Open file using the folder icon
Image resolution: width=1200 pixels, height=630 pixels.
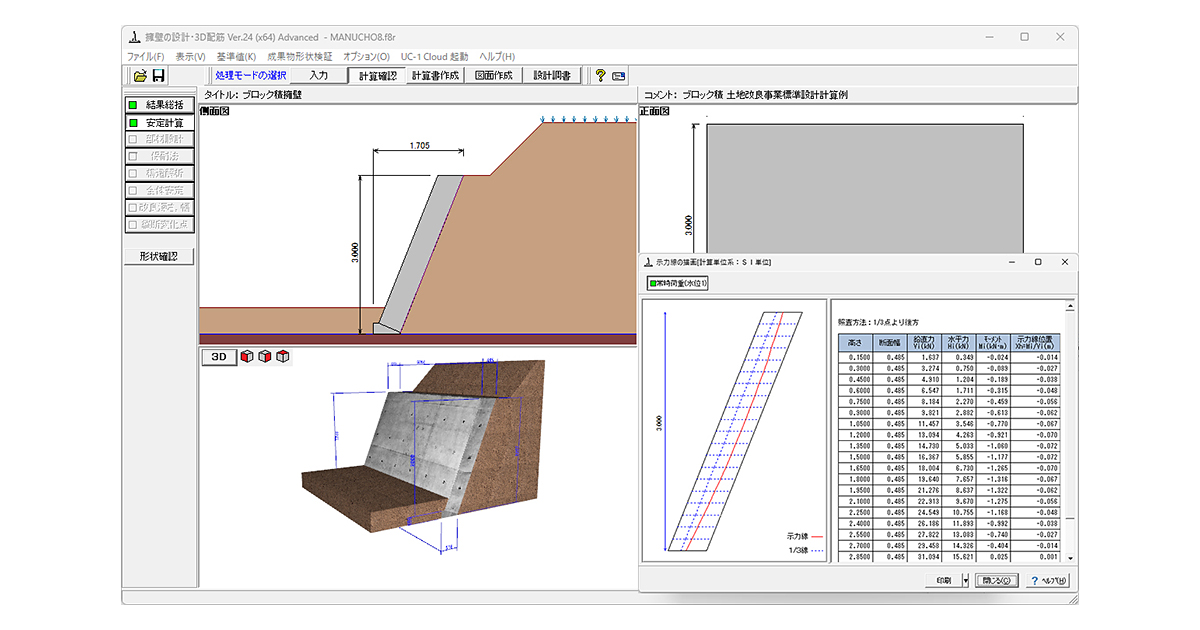coord(140,75)
